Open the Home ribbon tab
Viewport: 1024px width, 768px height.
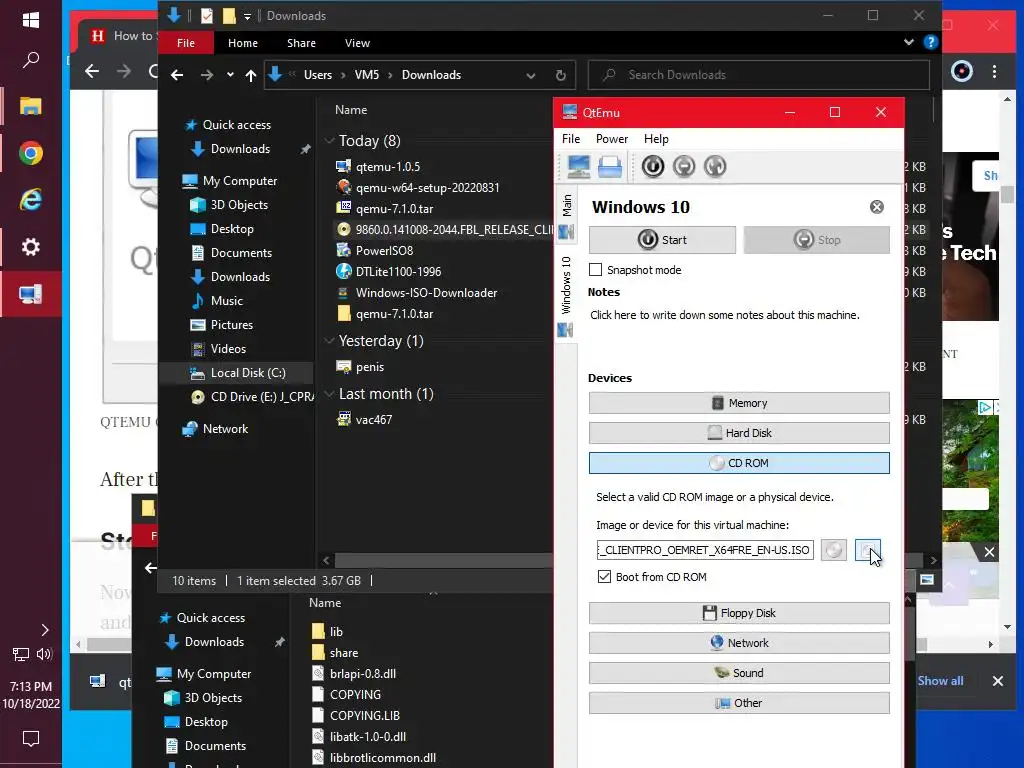pos(243,43)
